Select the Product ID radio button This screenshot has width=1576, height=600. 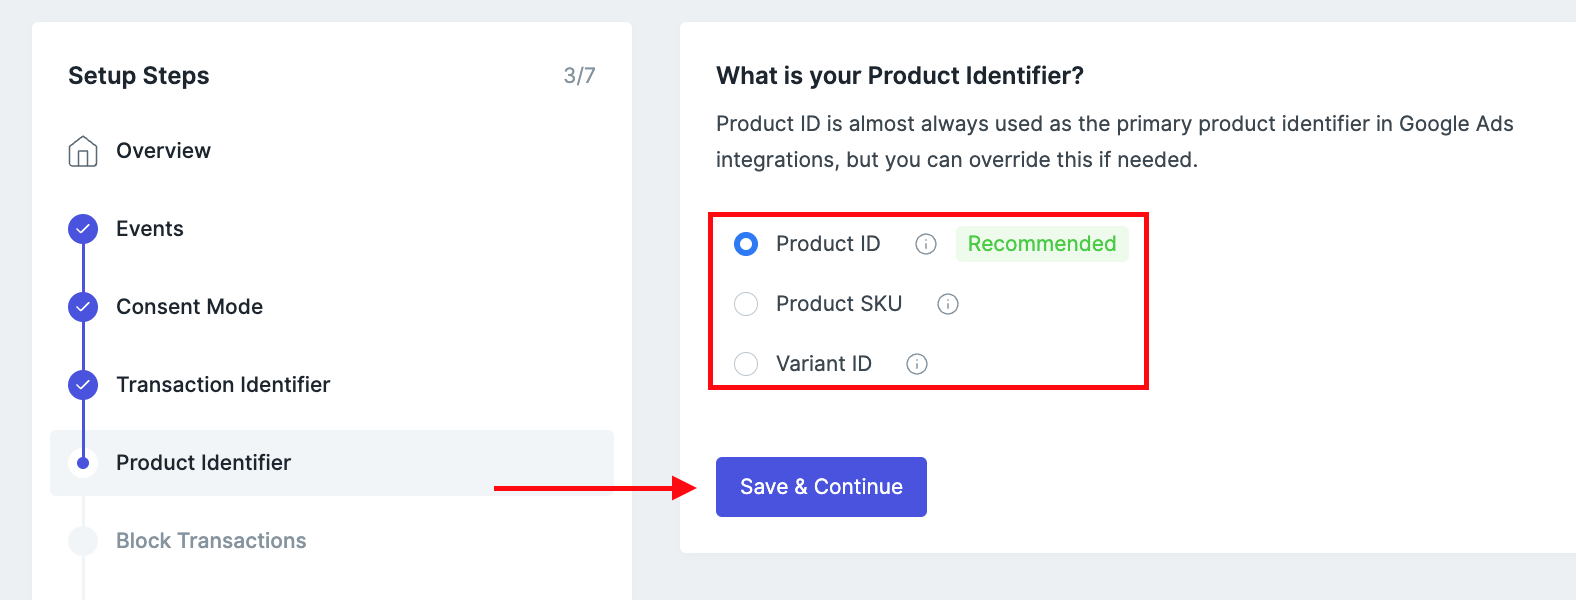[x=746, y=244]
